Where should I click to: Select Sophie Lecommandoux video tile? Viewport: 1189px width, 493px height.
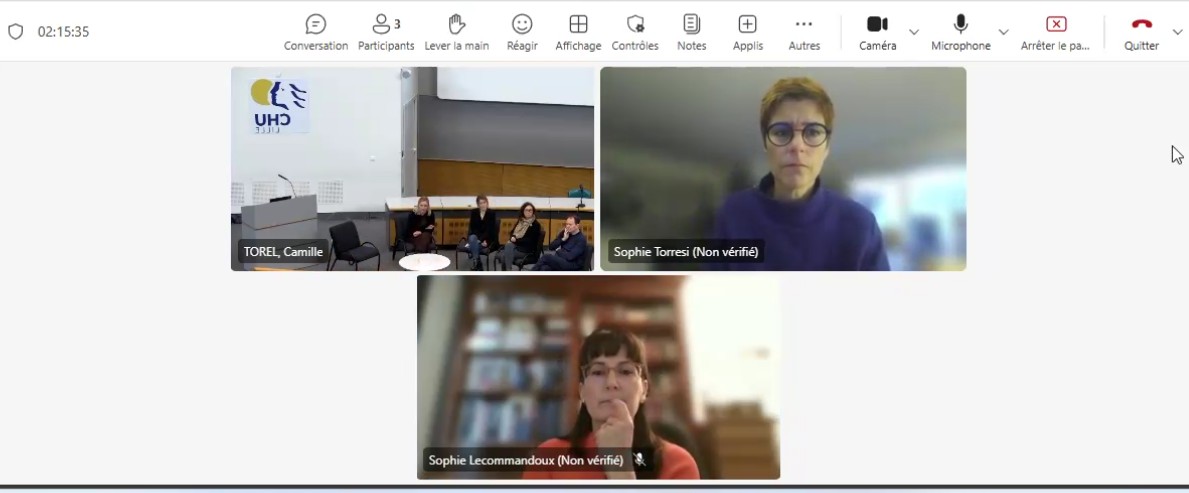tap(598, 377)
